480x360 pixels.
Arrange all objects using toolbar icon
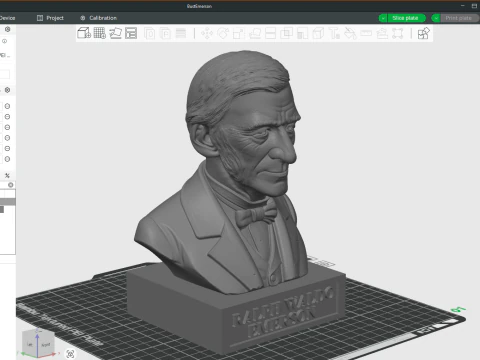[131, 33]
